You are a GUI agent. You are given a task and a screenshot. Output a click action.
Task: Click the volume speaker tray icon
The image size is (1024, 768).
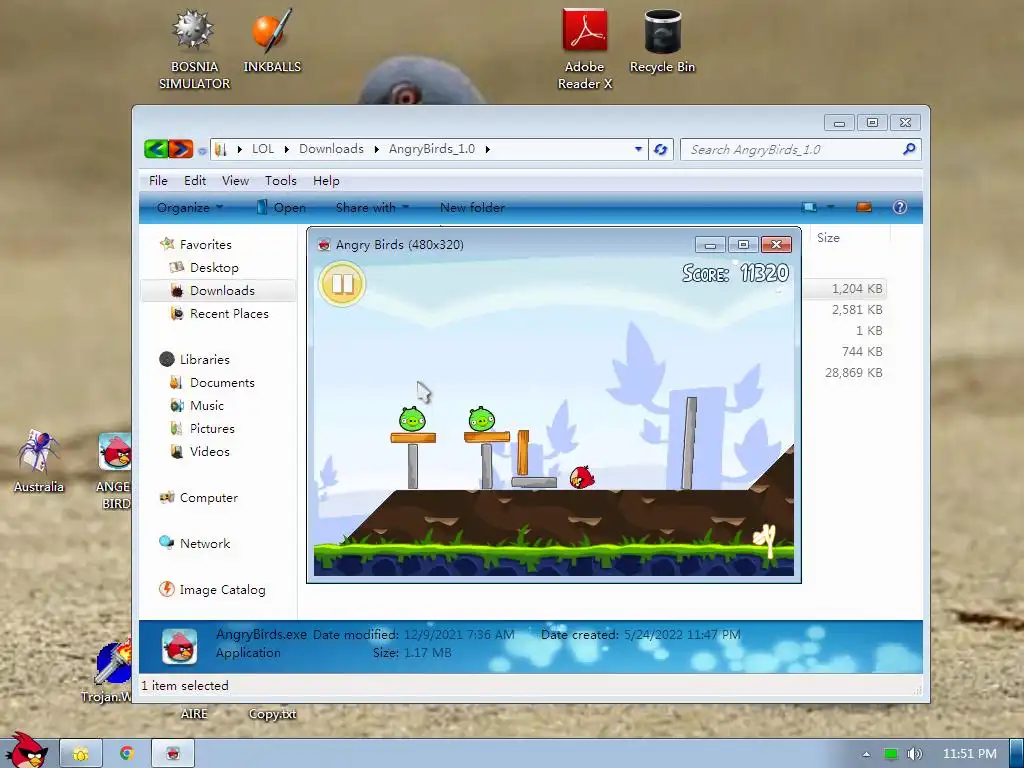click(914, 754)
